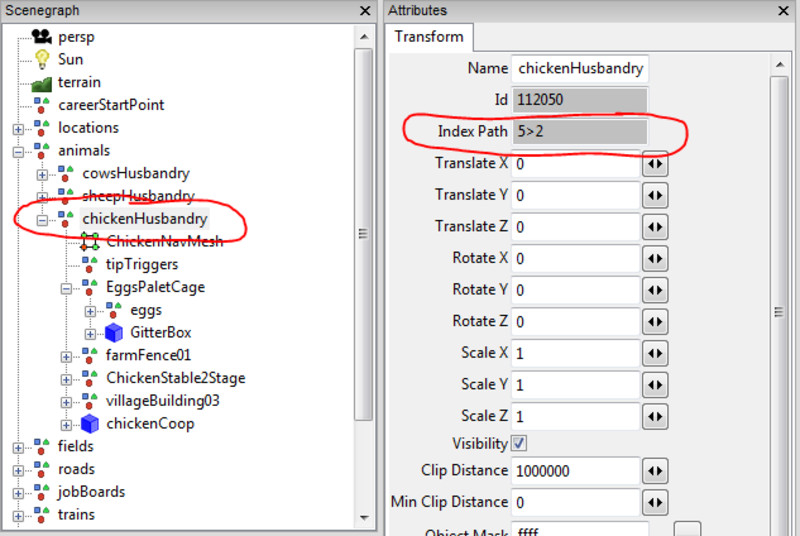800x536 pixels.
Task: Click the careerStartPoint transform group icon
Action: click(x=42, y=105)
